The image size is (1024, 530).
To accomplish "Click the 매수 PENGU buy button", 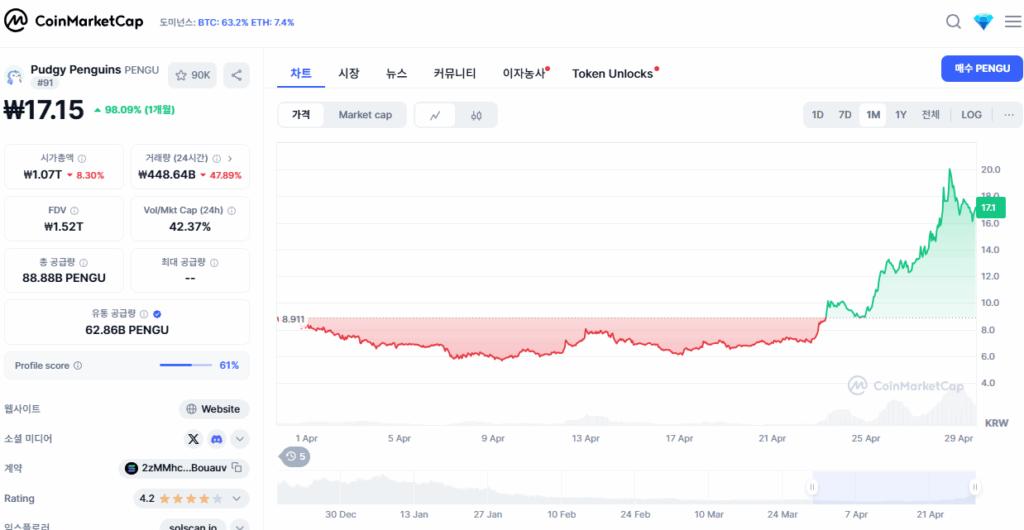I will (982, 69).
